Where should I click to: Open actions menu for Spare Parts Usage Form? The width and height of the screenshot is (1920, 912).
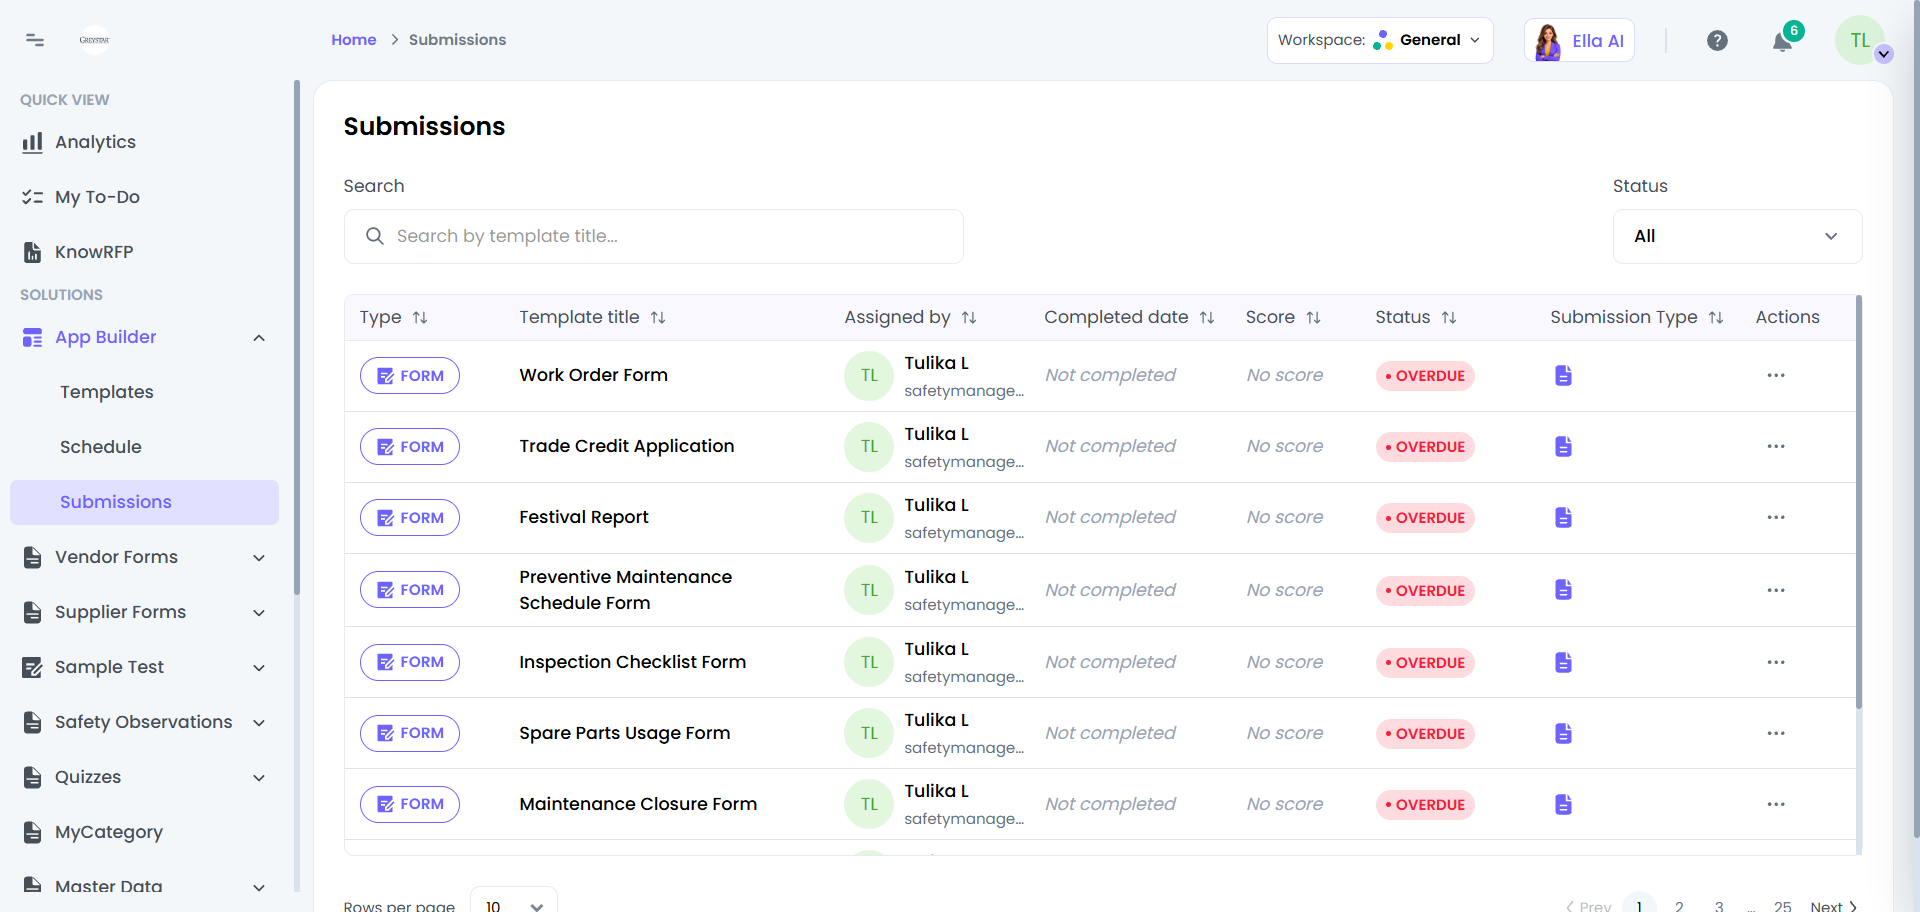tap(1776, 733)
